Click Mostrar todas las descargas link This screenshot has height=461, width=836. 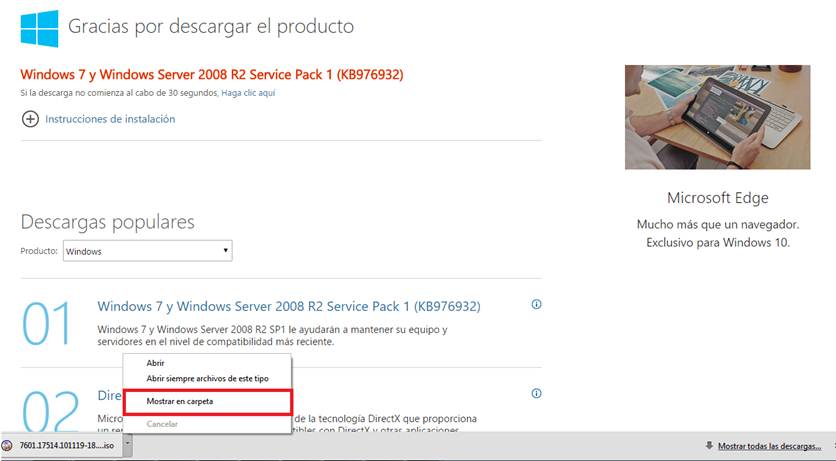[769, 446]
